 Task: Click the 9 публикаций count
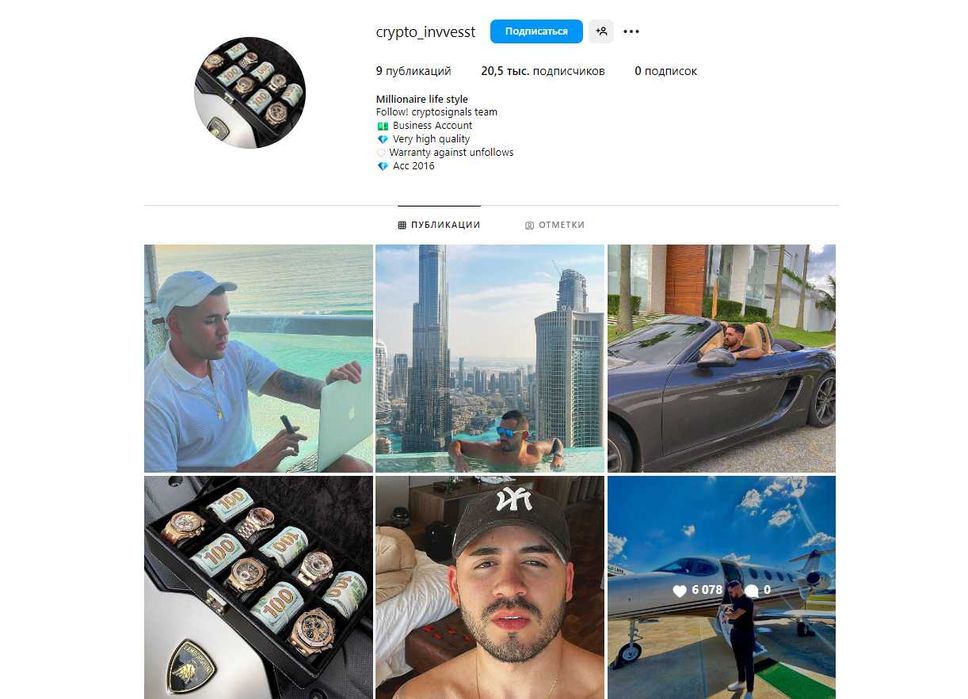413,71
